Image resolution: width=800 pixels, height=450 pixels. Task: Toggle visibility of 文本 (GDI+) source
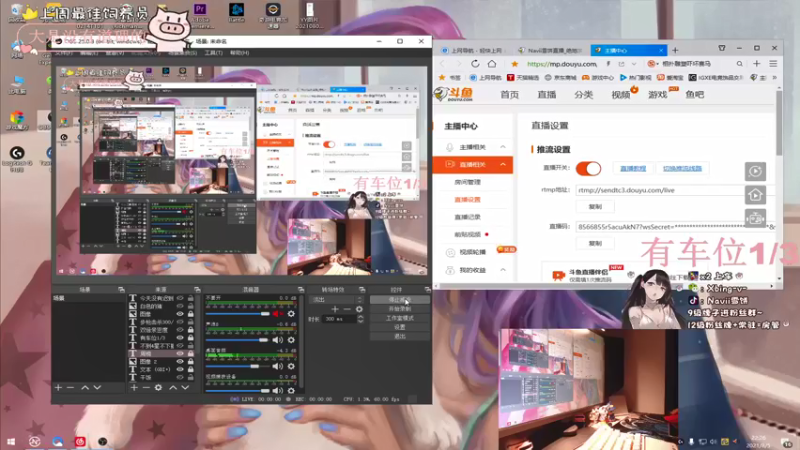click(x=180, y=369)
